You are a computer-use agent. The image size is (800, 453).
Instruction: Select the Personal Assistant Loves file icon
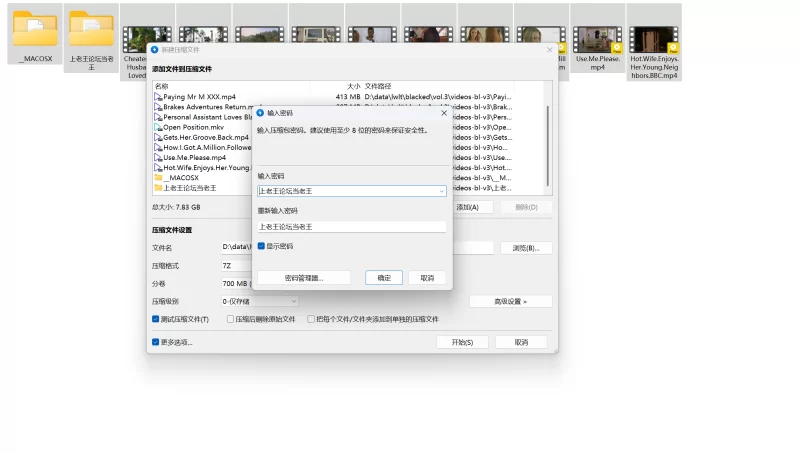pyautogui.click(x=158, y=117)
